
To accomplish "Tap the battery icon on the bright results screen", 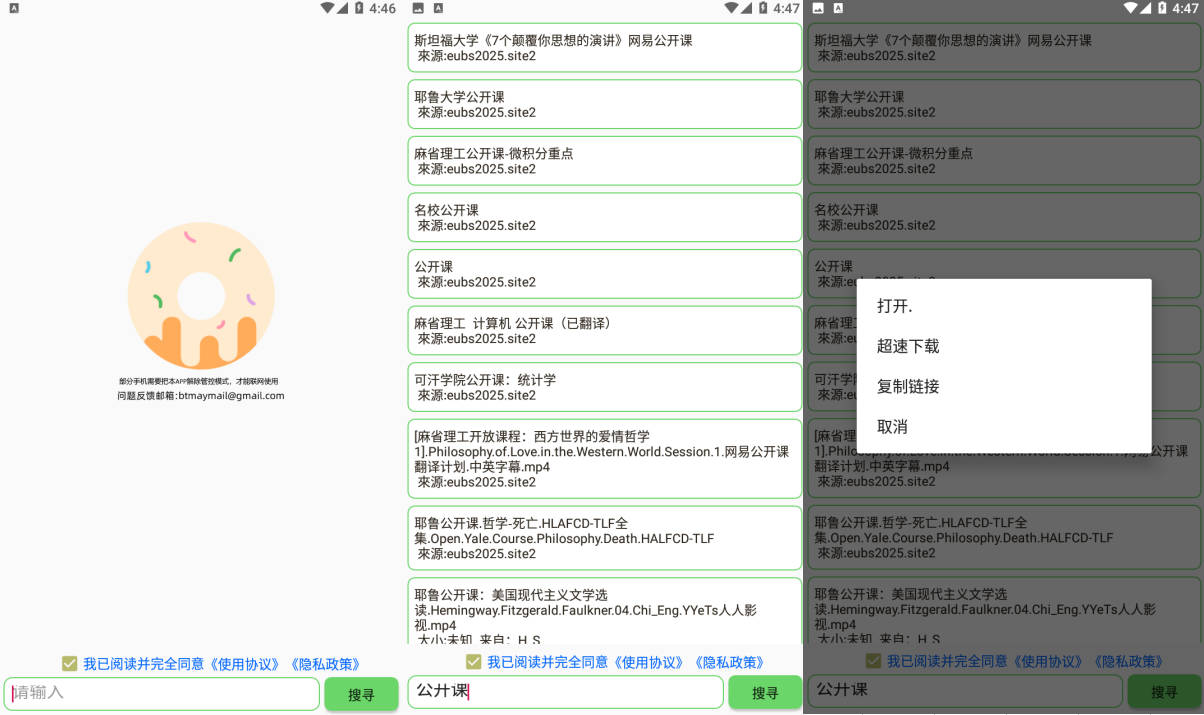I will coord(762,8).
